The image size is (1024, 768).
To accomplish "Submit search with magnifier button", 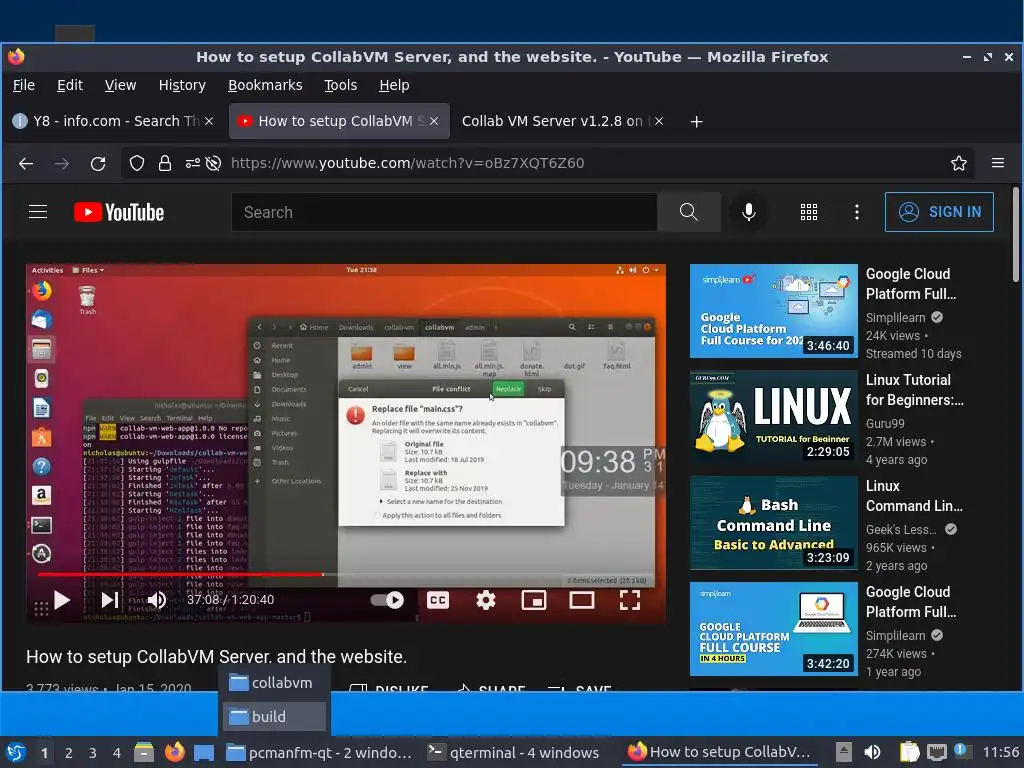I will pos(688,212).
